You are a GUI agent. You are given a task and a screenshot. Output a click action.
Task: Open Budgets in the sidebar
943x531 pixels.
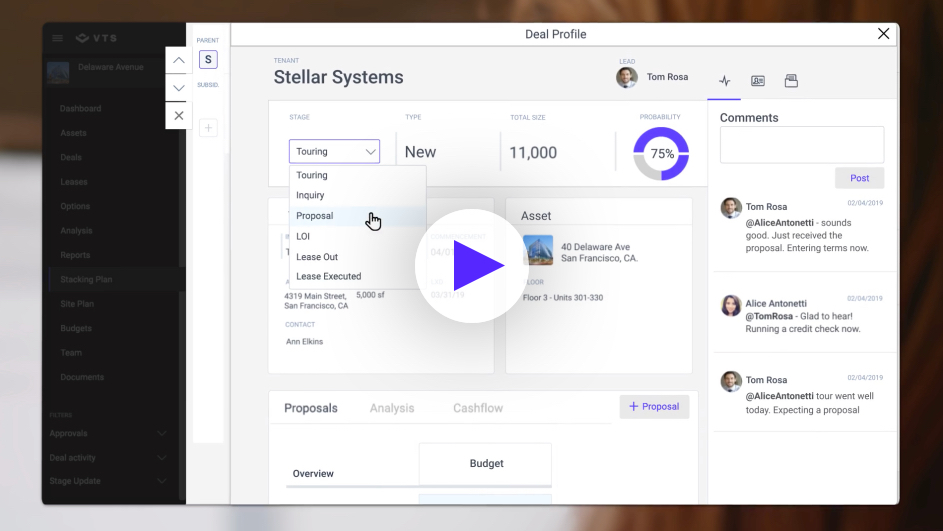(x=76, y=328)
